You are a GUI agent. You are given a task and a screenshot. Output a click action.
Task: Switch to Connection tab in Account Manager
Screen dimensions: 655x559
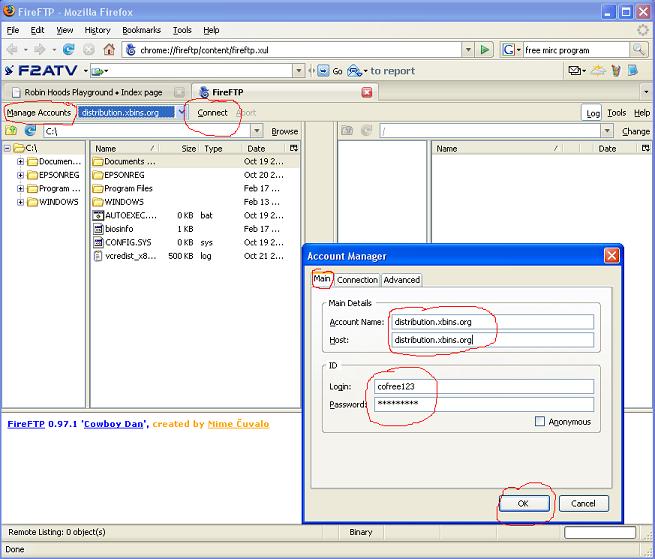[358, 280]
